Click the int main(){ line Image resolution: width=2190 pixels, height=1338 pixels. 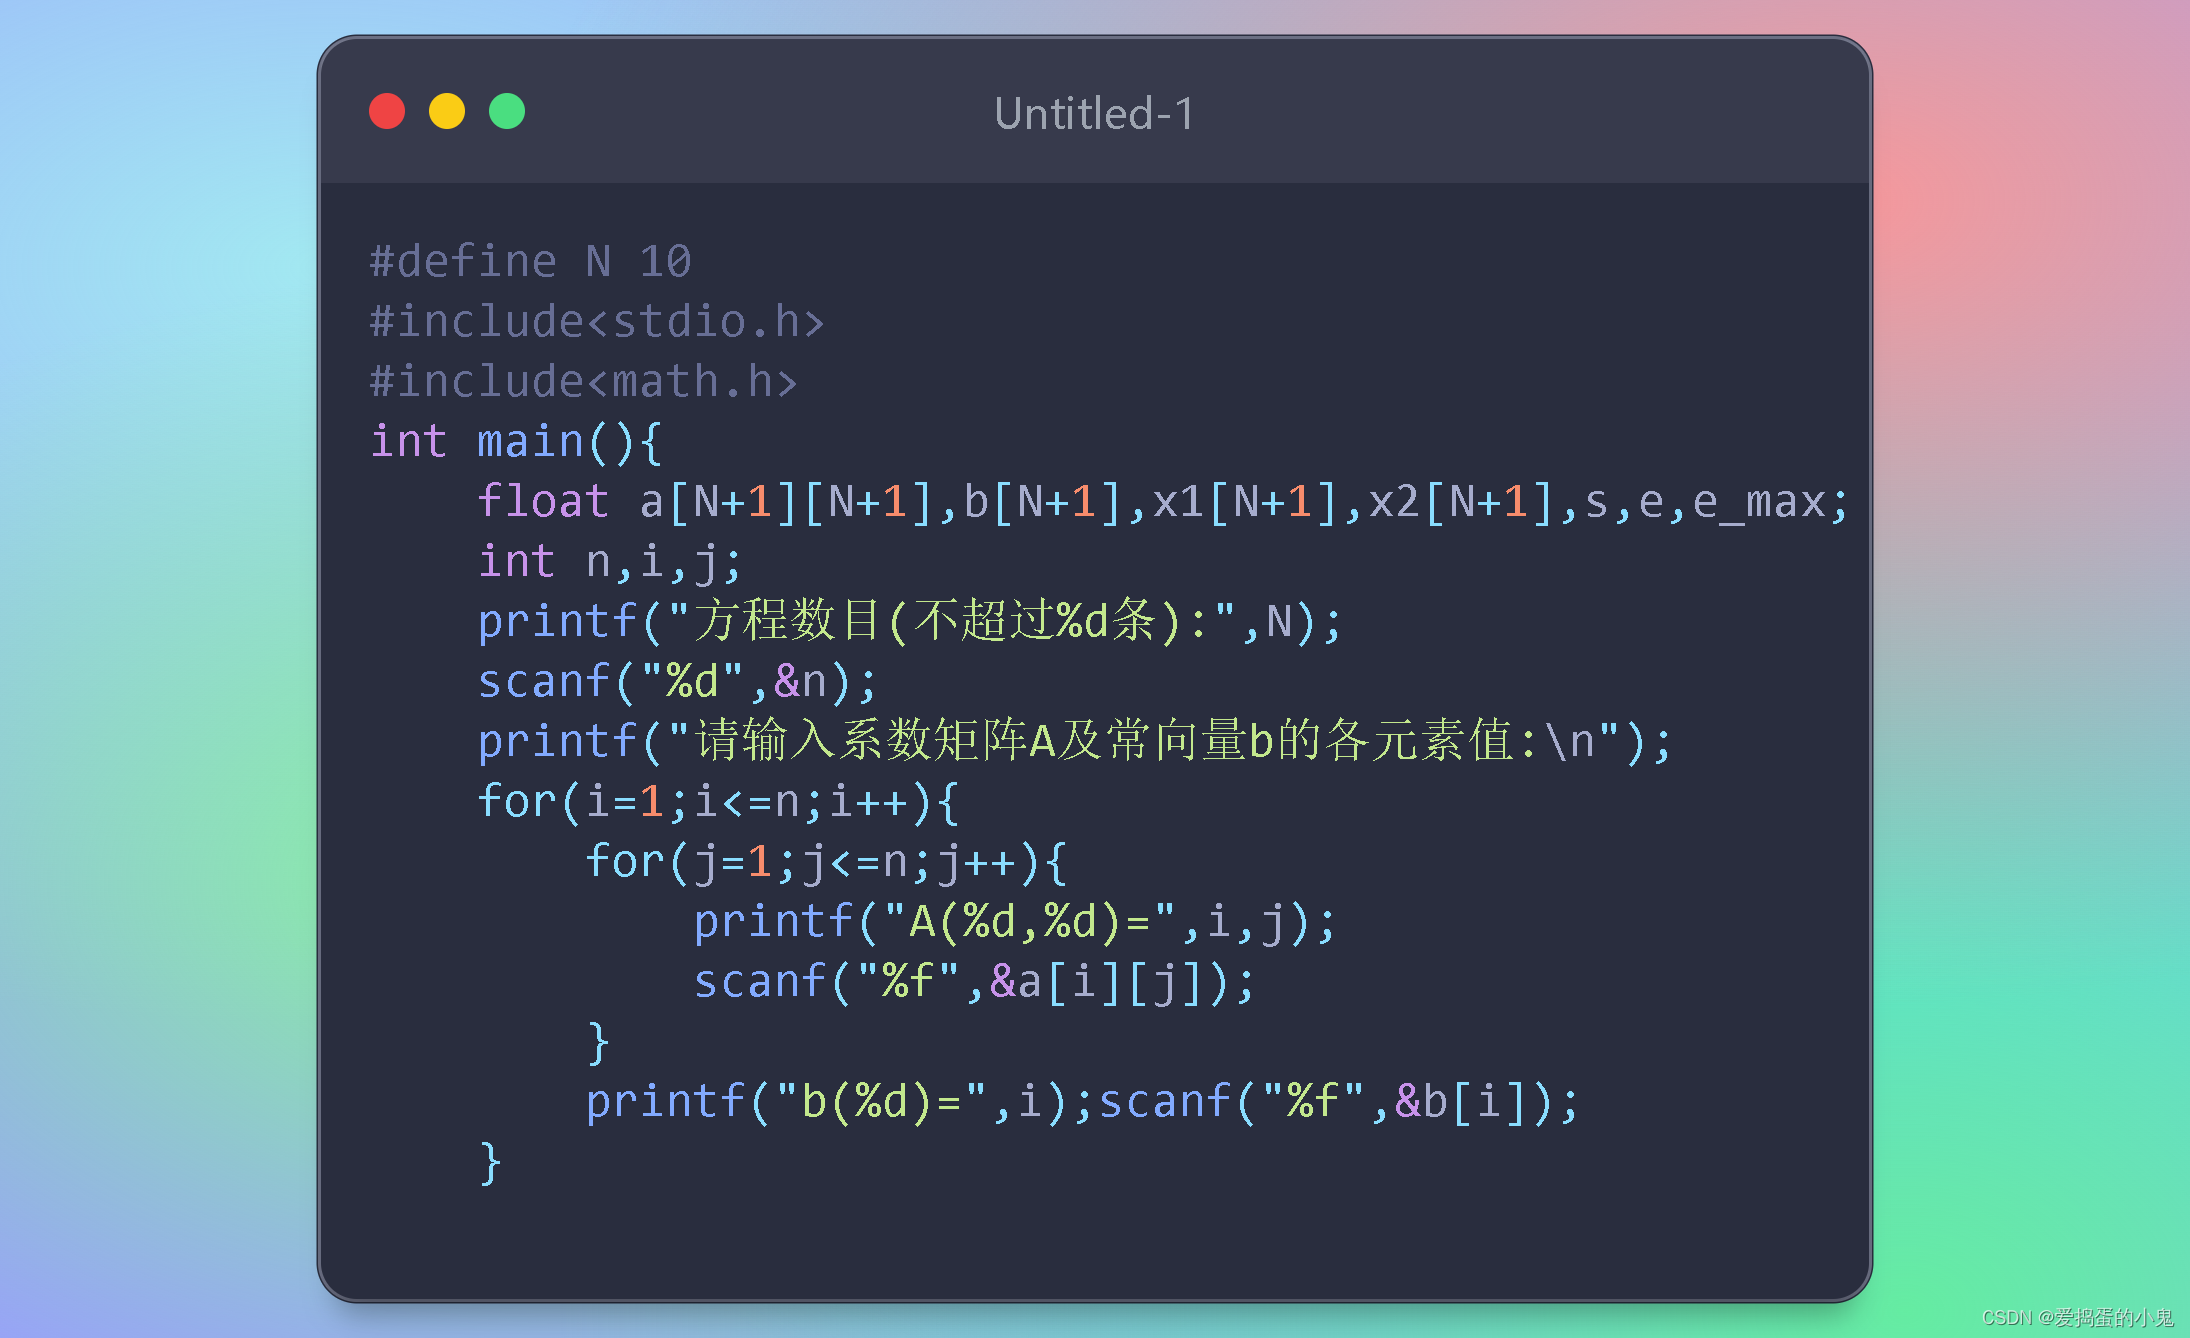[x=515, y=442]
